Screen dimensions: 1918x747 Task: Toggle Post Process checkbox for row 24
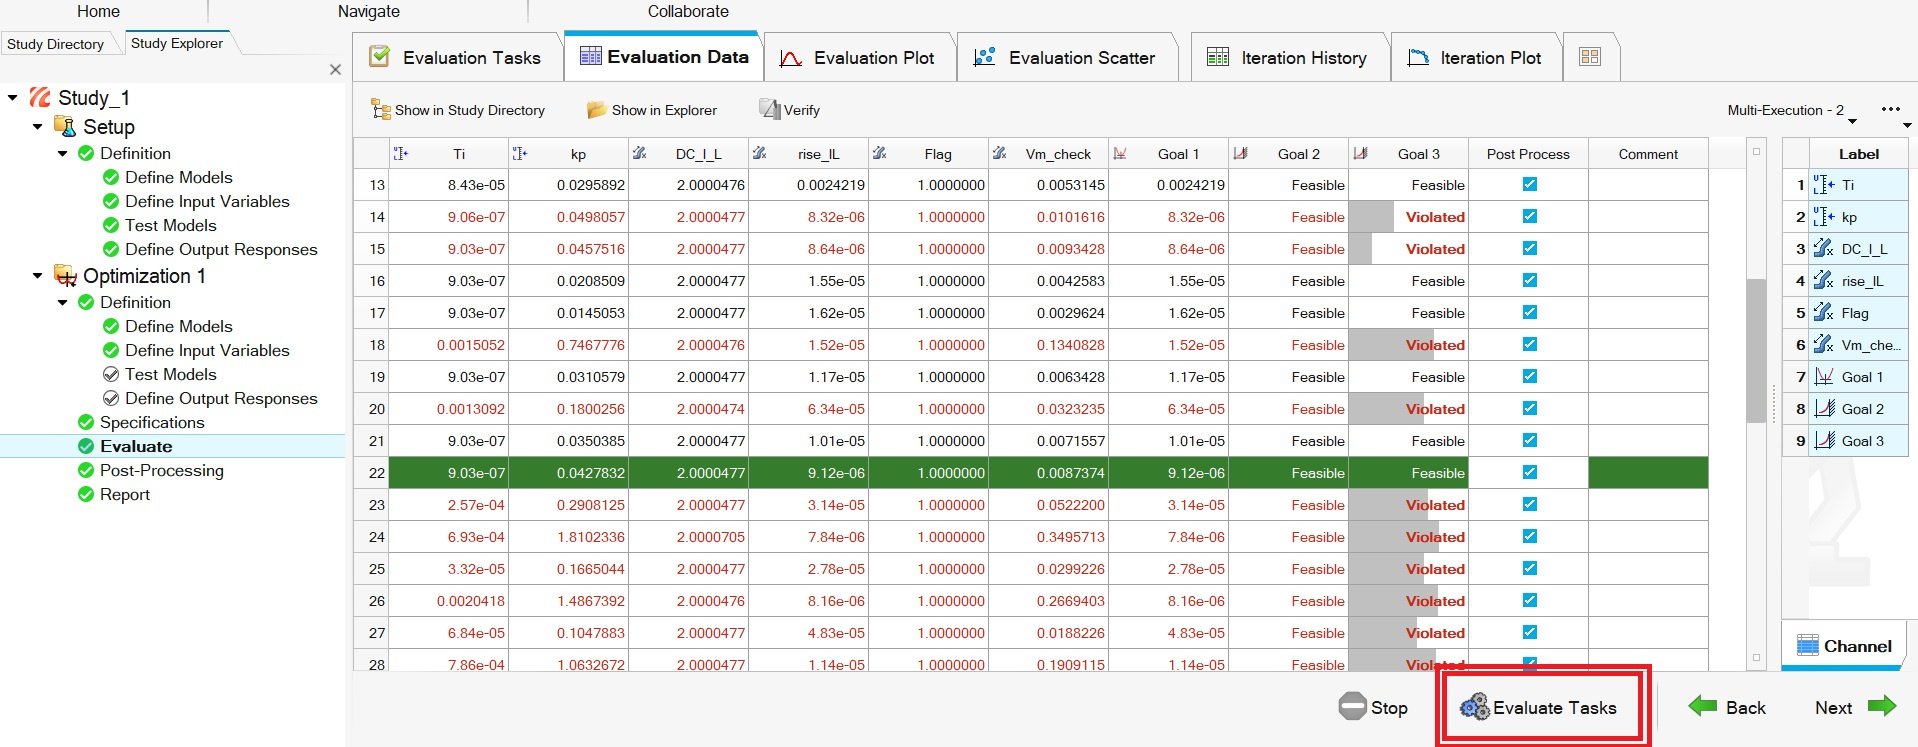click(1530, 536)
